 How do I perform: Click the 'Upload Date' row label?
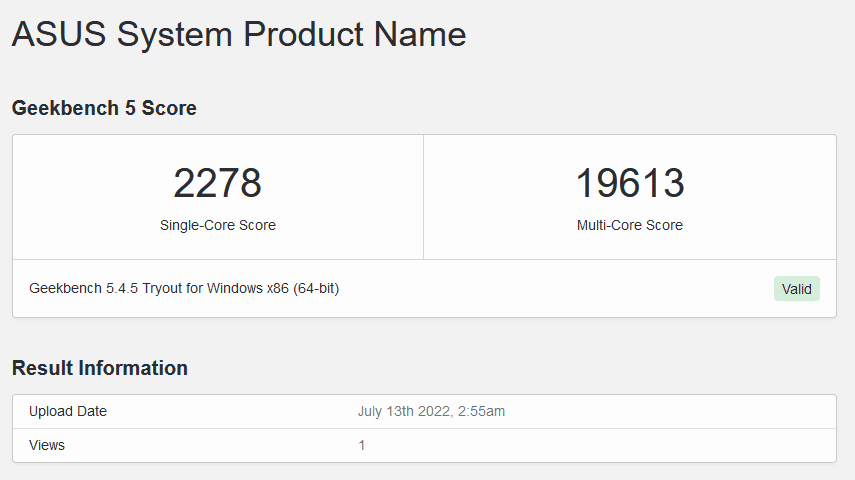(68, 411)
